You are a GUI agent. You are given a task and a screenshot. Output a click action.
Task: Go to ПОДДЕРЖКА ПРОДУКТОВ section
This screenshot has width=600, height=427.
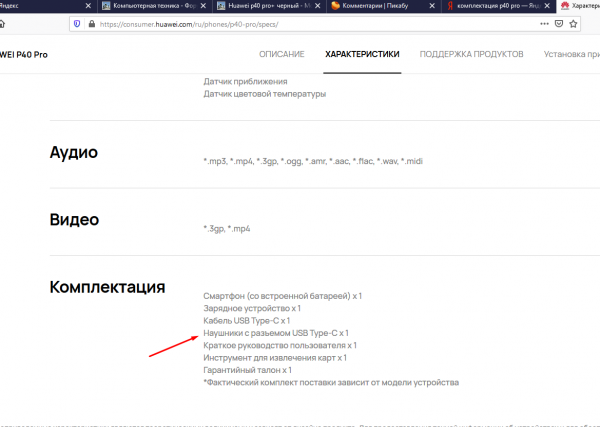click(471, 53)
